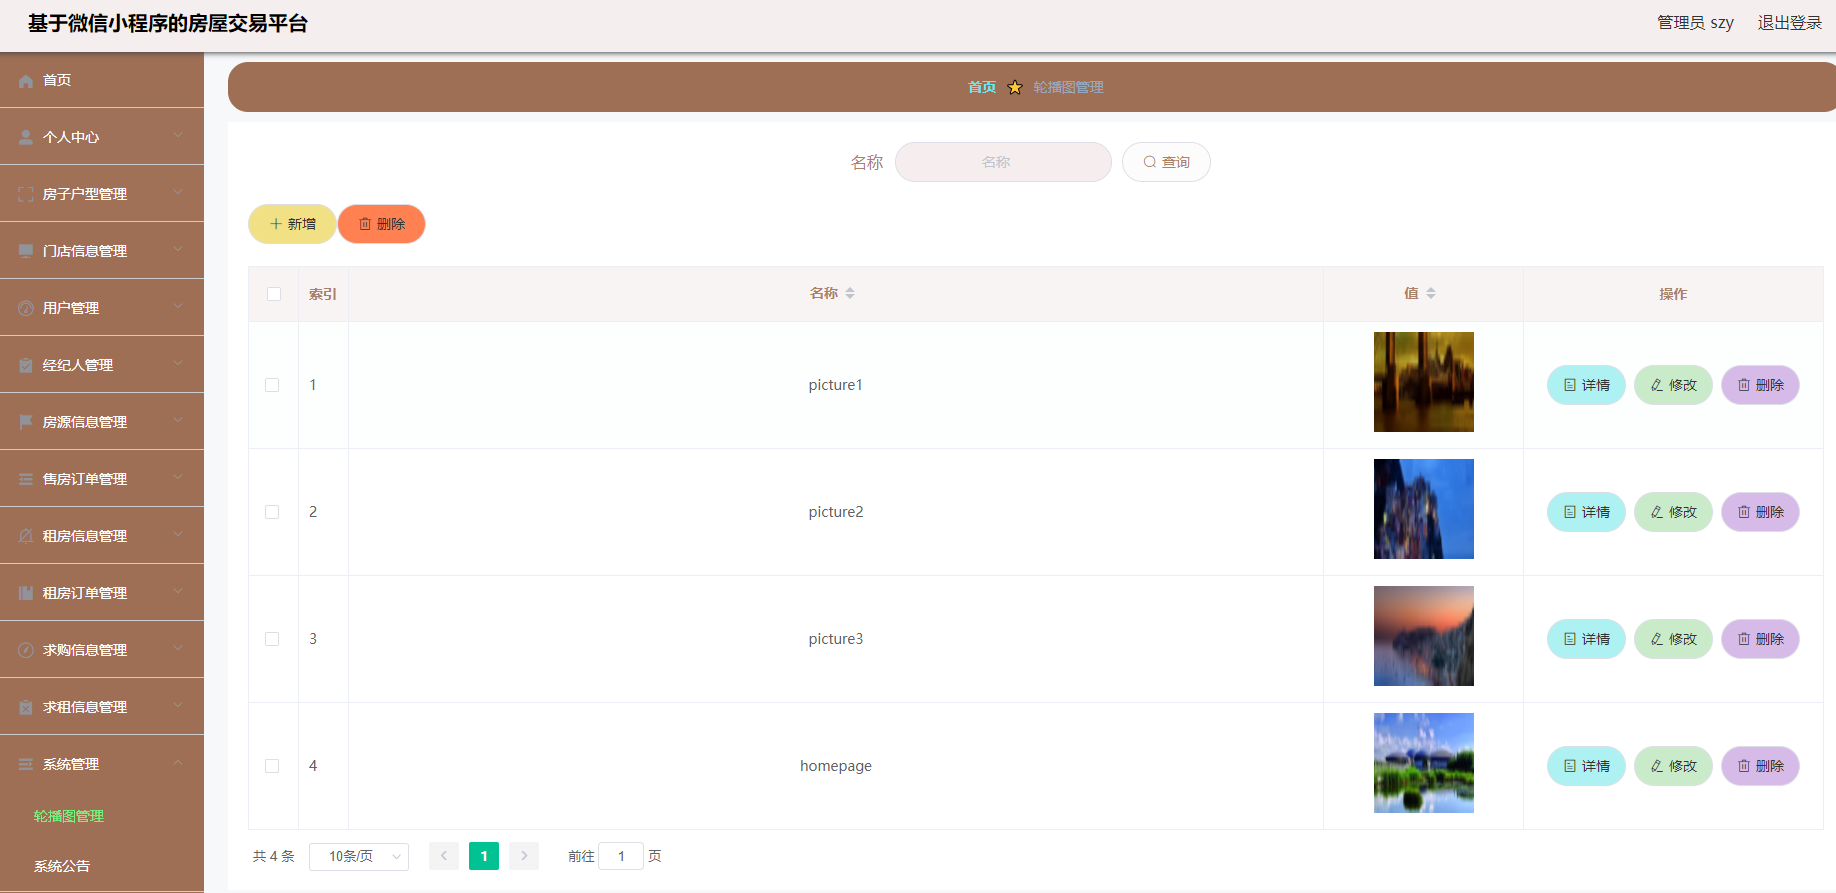
Task: Expand the 用户管理 sidebar menu
Action: click(102, 308)
